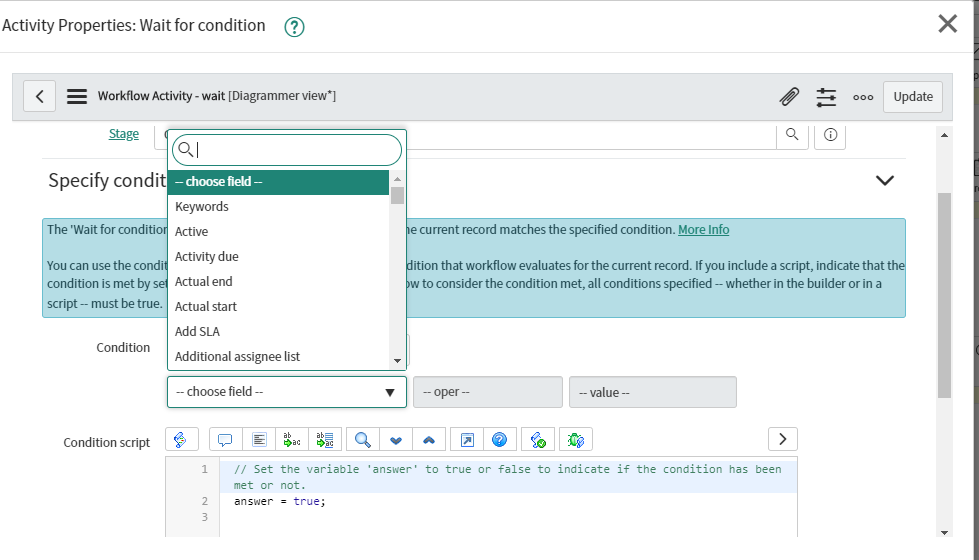Find next match down arrow
This screenshot has width=979, height=560.
pyautogui.click(x=396, y=440)
